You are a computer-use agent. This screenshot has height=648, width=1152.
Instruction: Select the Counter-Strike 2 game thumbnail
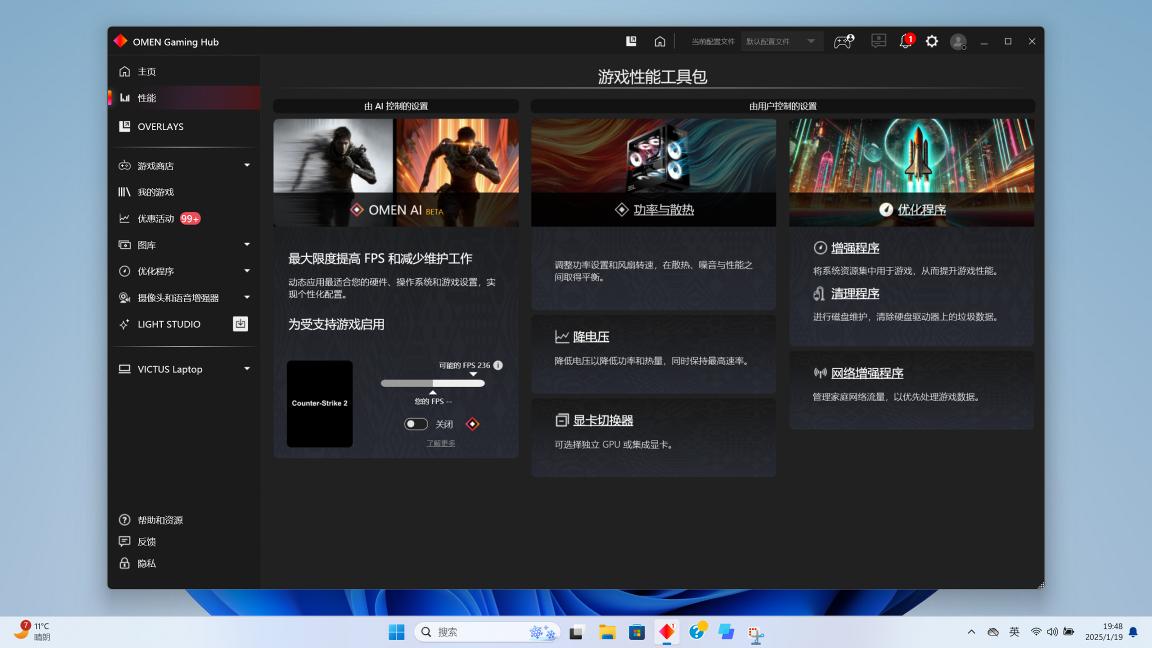coord(320,404)
